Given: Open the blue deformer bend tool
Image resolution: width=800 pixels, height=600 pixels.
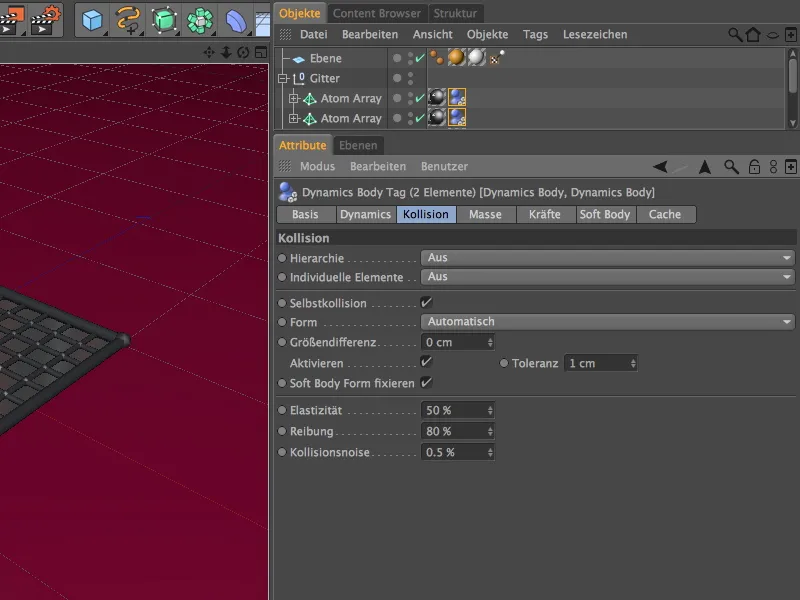Looking at the screenshot, I should click(x=235, y=20).
